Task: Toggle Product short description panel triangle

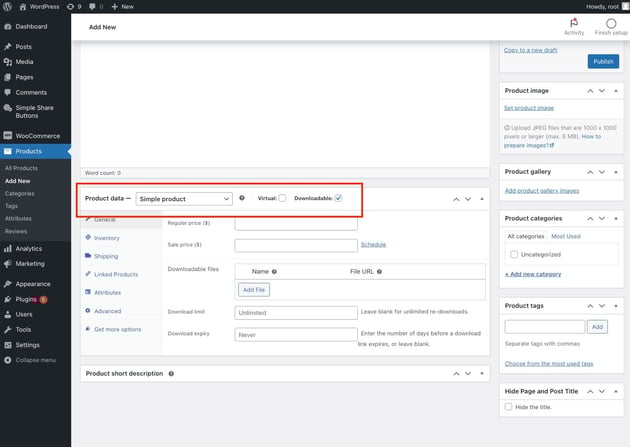Action: 482,374
